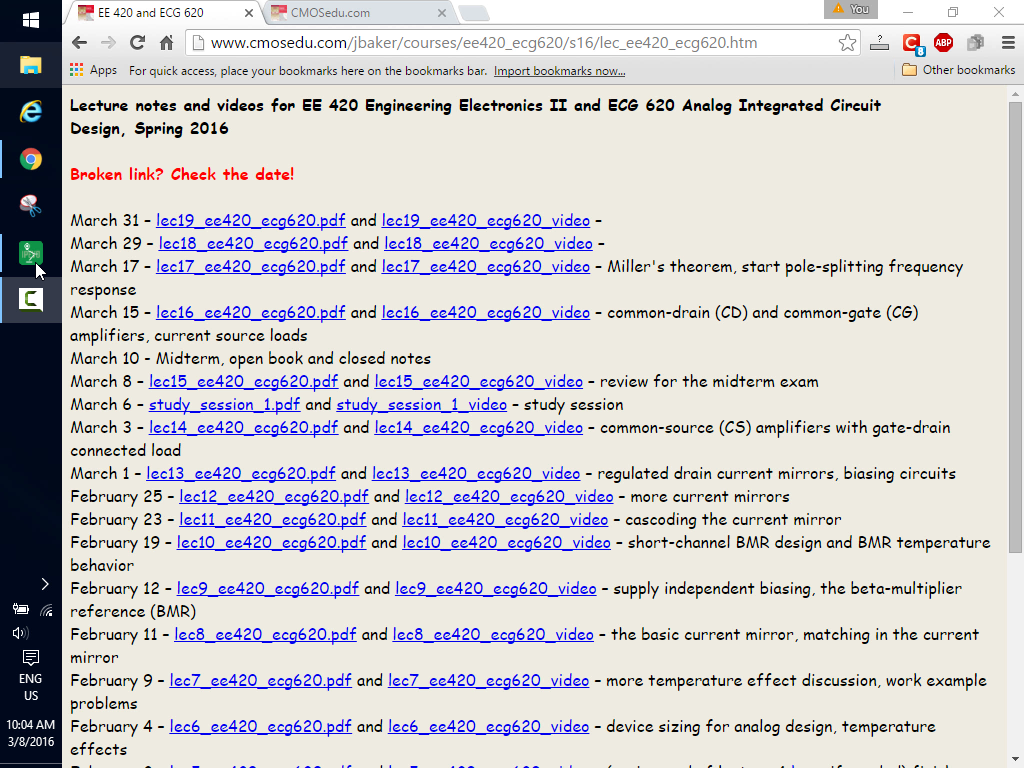This screenshot has width=1024, height=768.
Task: Click 'Broken link? Check the date!' text
Action: coord(182,174)
